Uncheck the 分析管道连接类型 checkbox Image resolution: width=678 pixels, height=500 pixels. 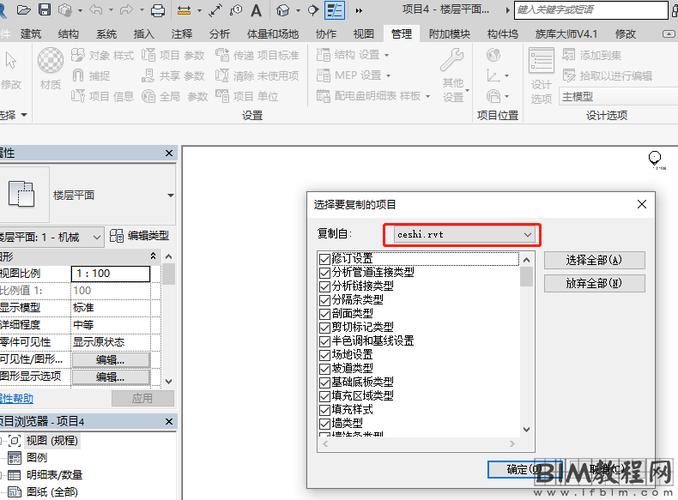[x=325, y=272]
